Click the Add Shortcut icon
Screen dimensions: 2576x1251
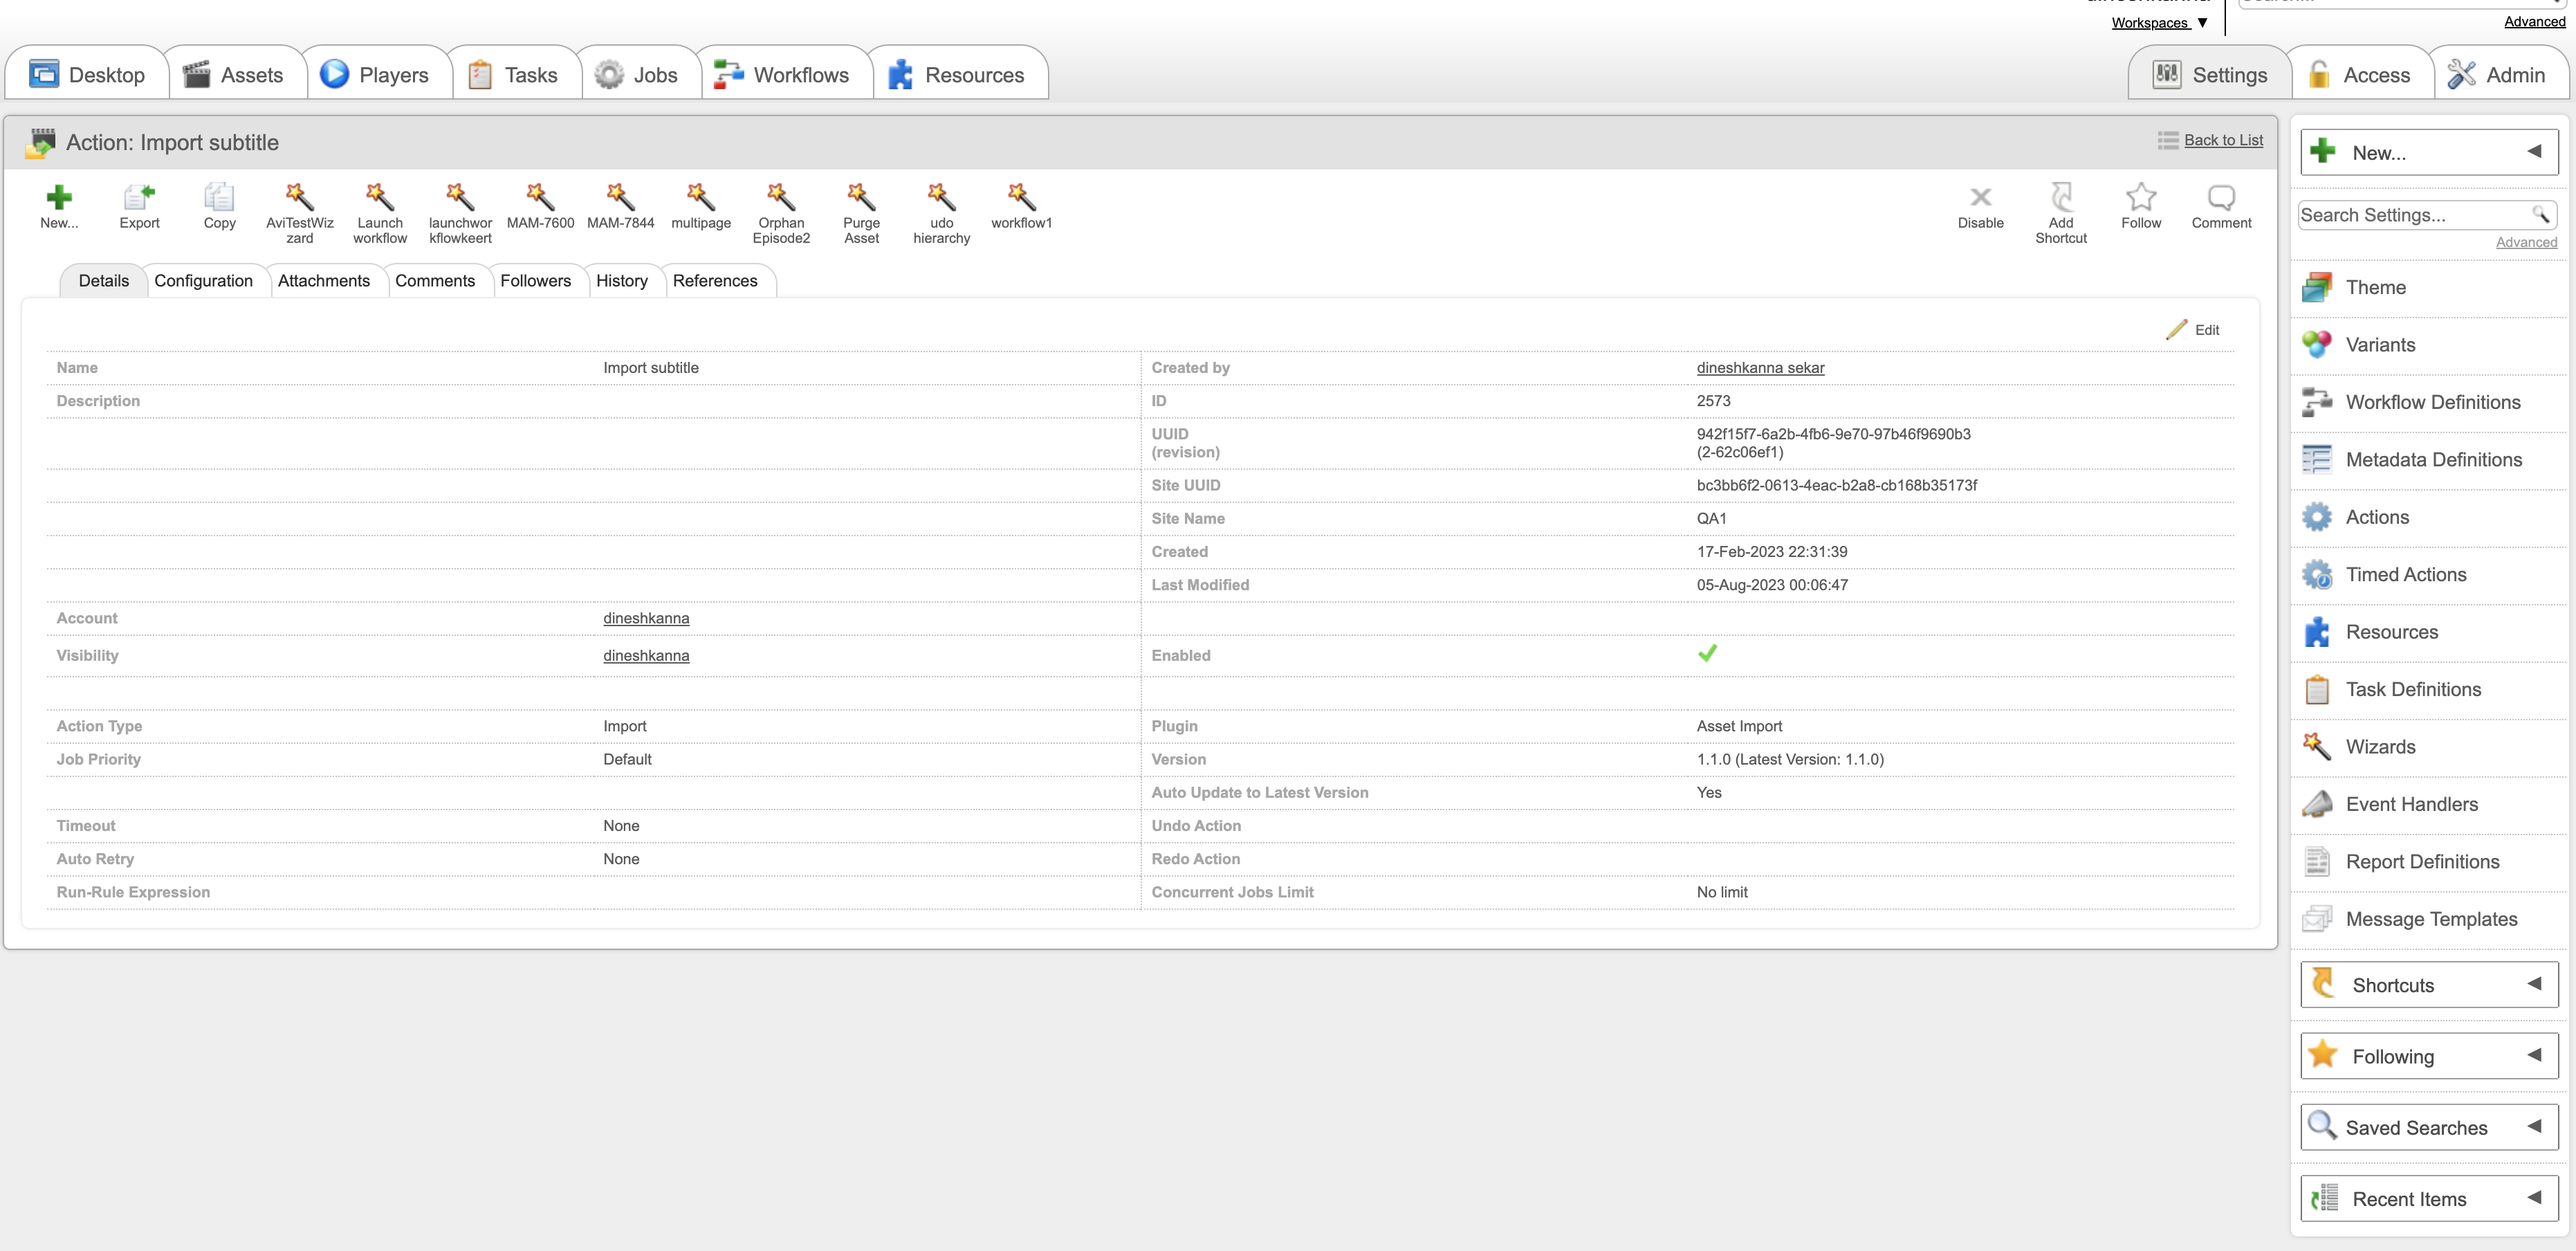coord(2061,197)
